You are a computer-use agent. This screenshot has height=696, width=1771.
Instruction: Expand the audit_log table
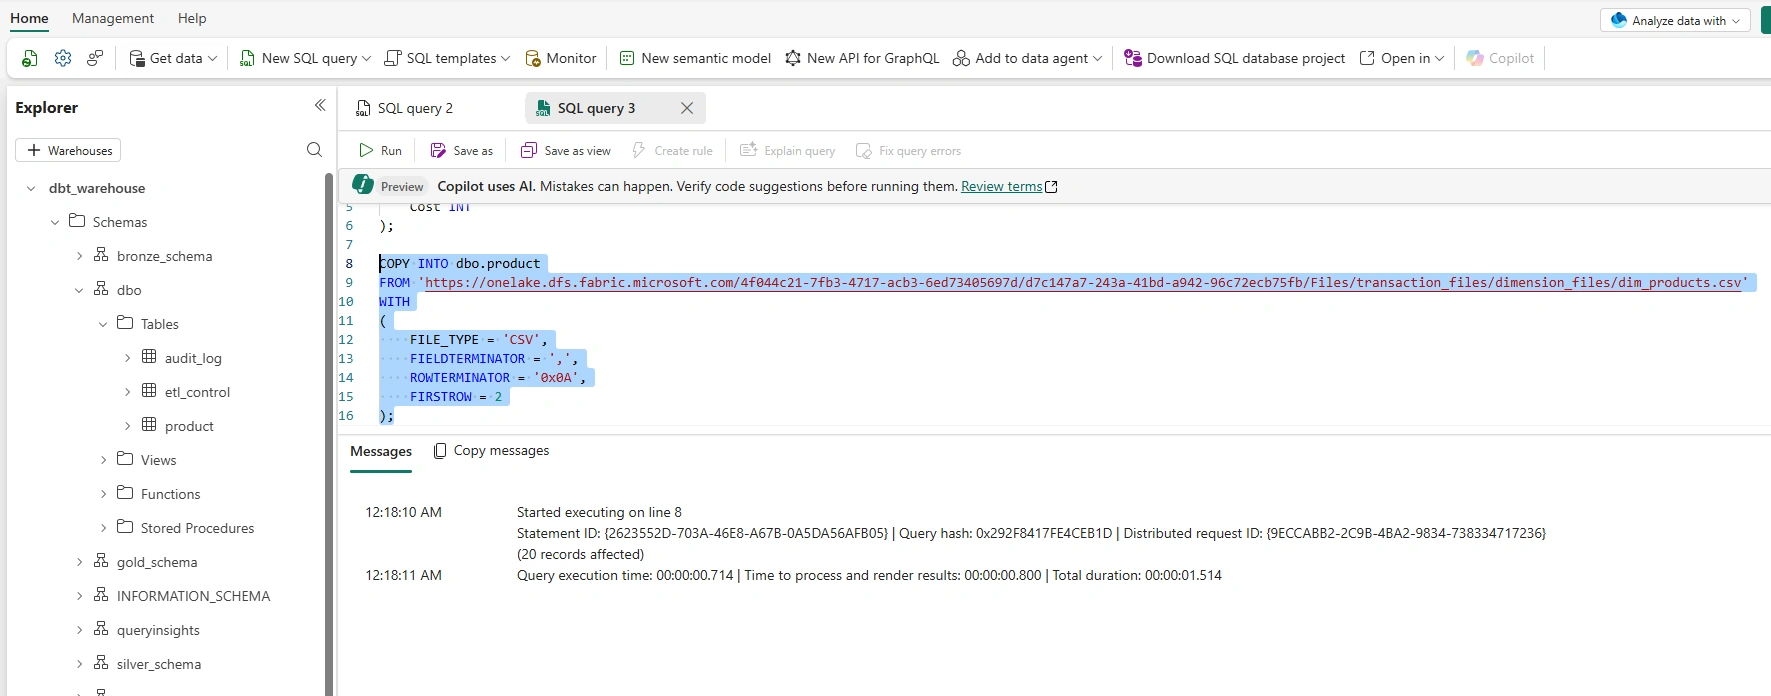tap(127, 358)
